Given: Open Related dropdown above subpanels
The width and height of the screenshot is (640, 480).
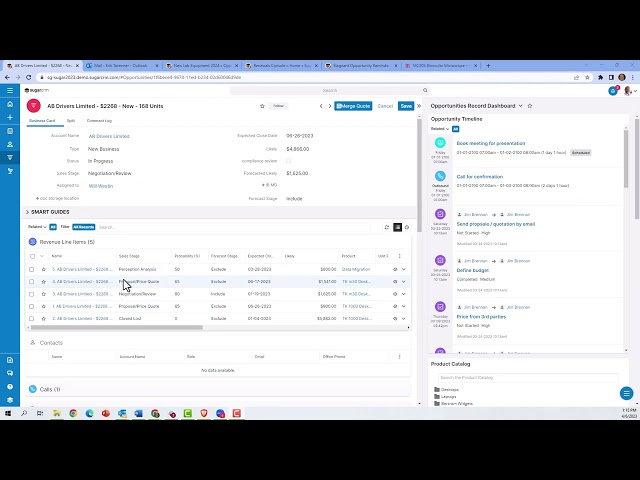Looking at the screenshot, I should coord(37,227).
